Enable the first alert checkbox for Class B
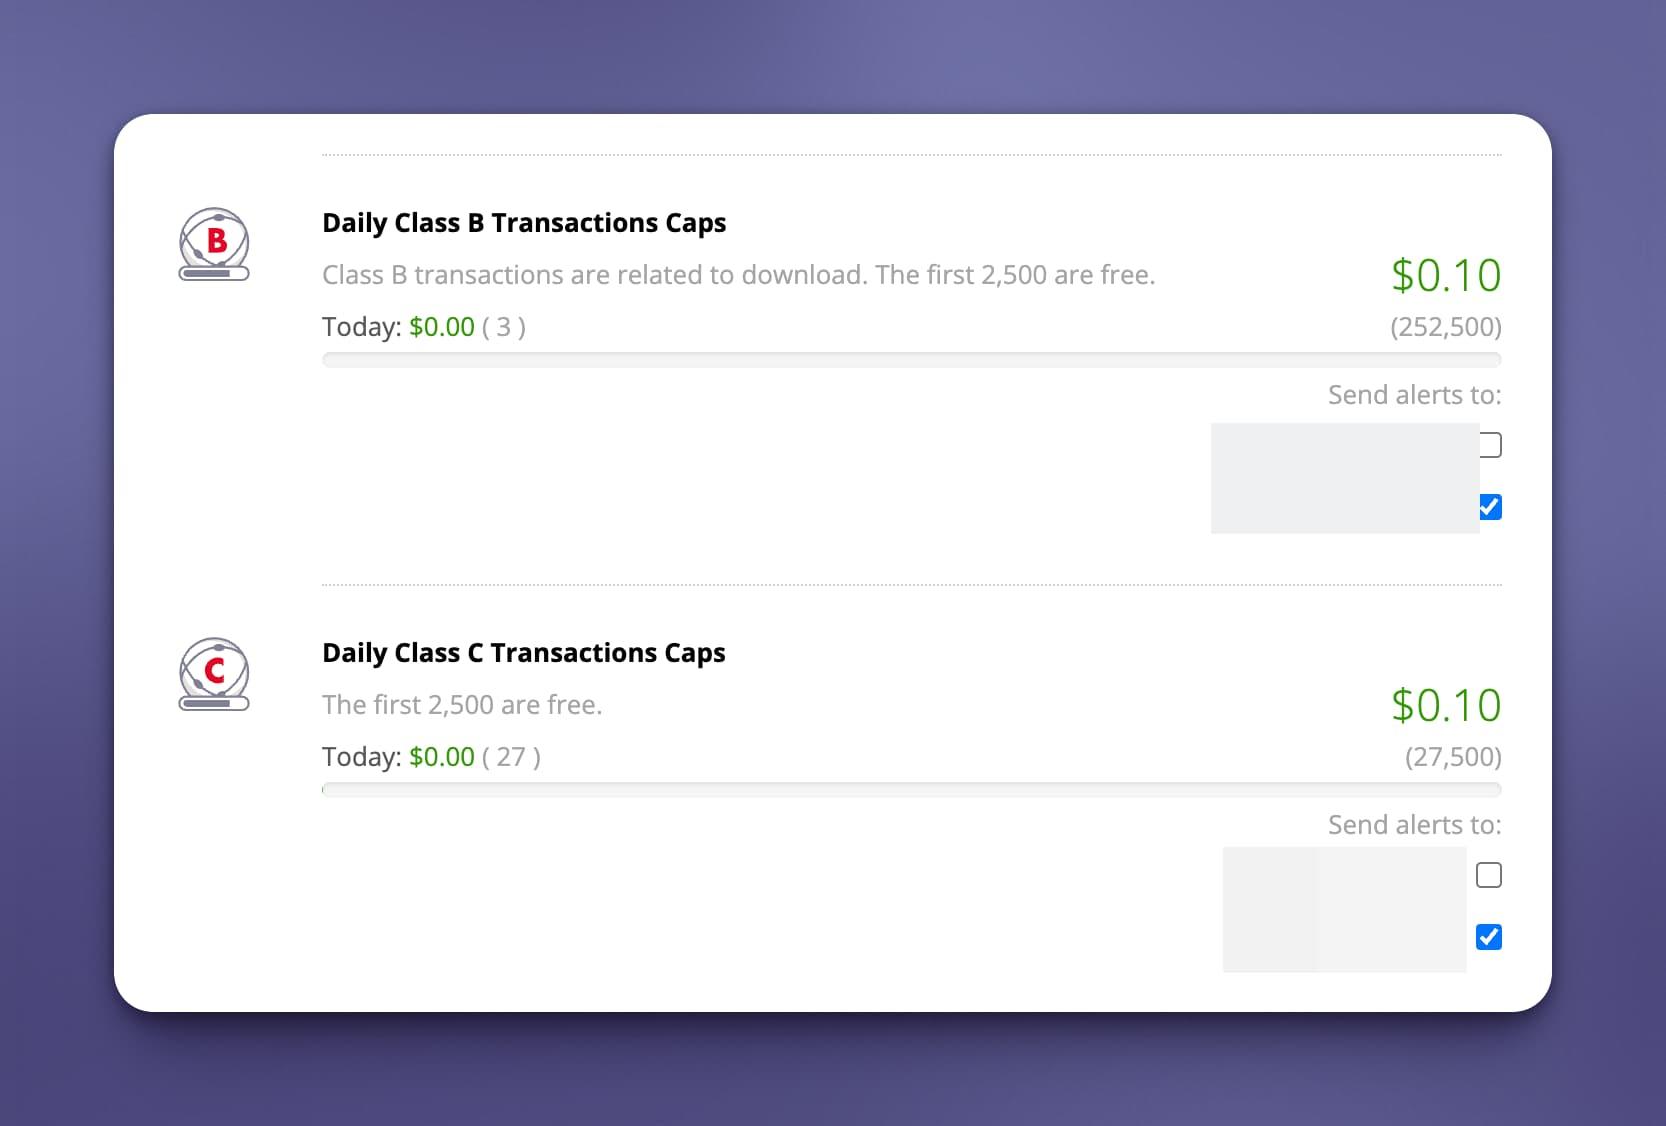This screenshot has width=1666, height=1126. coord(1489,445)
